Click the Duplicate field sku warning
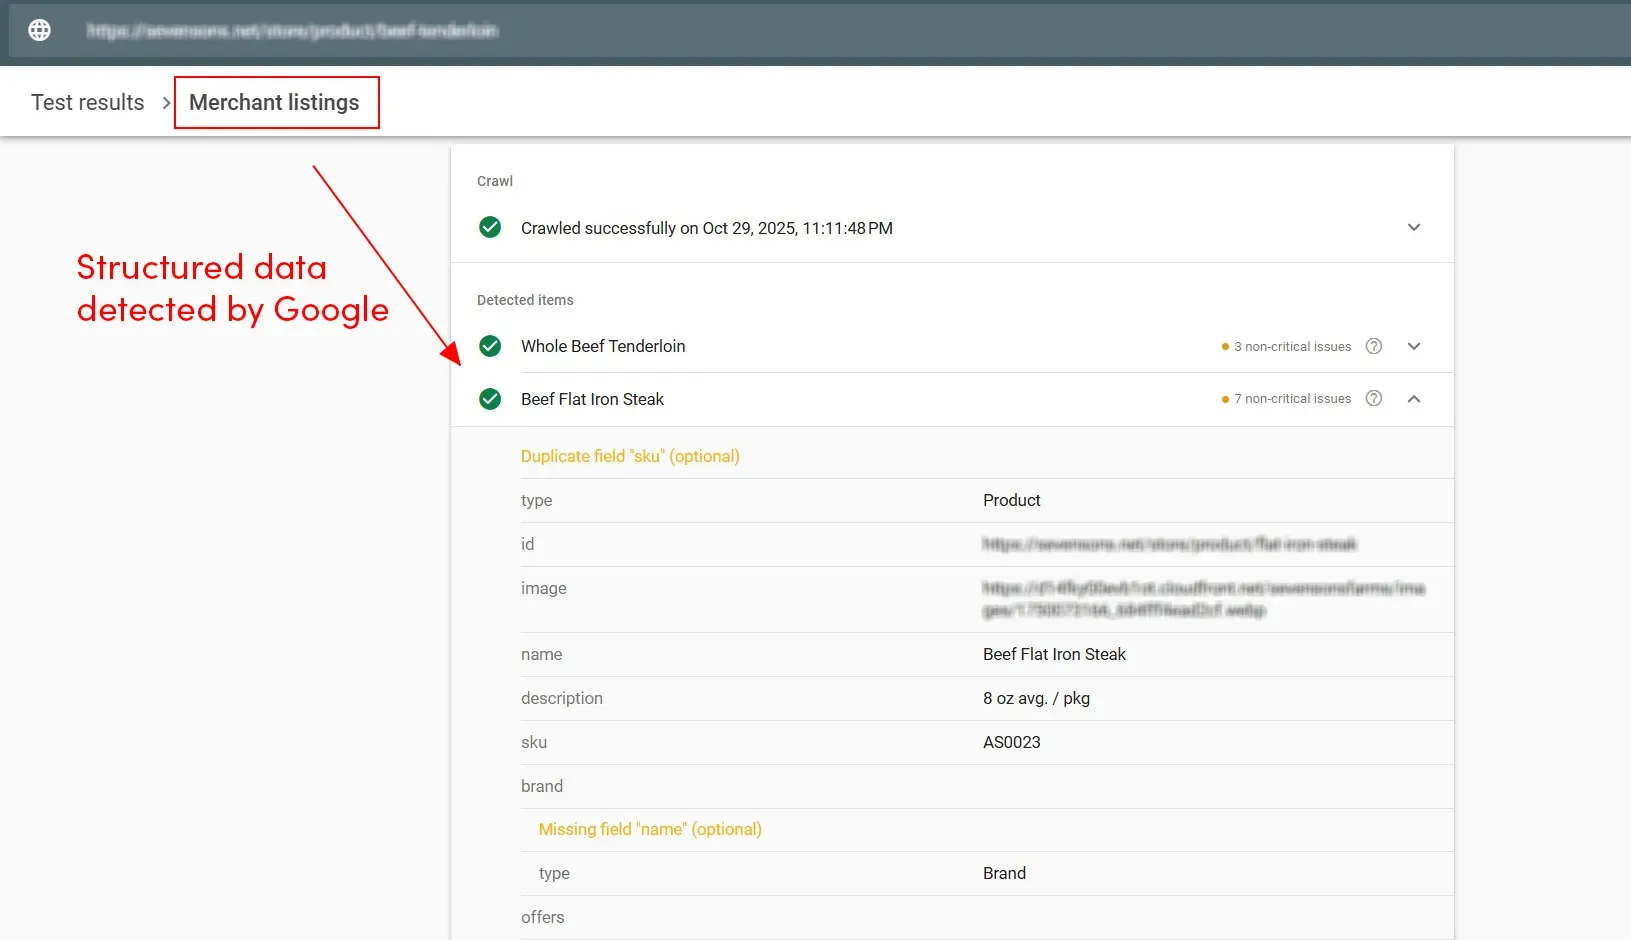The height and width of the screenshot is (940, 1631). [x=630, y=456]
